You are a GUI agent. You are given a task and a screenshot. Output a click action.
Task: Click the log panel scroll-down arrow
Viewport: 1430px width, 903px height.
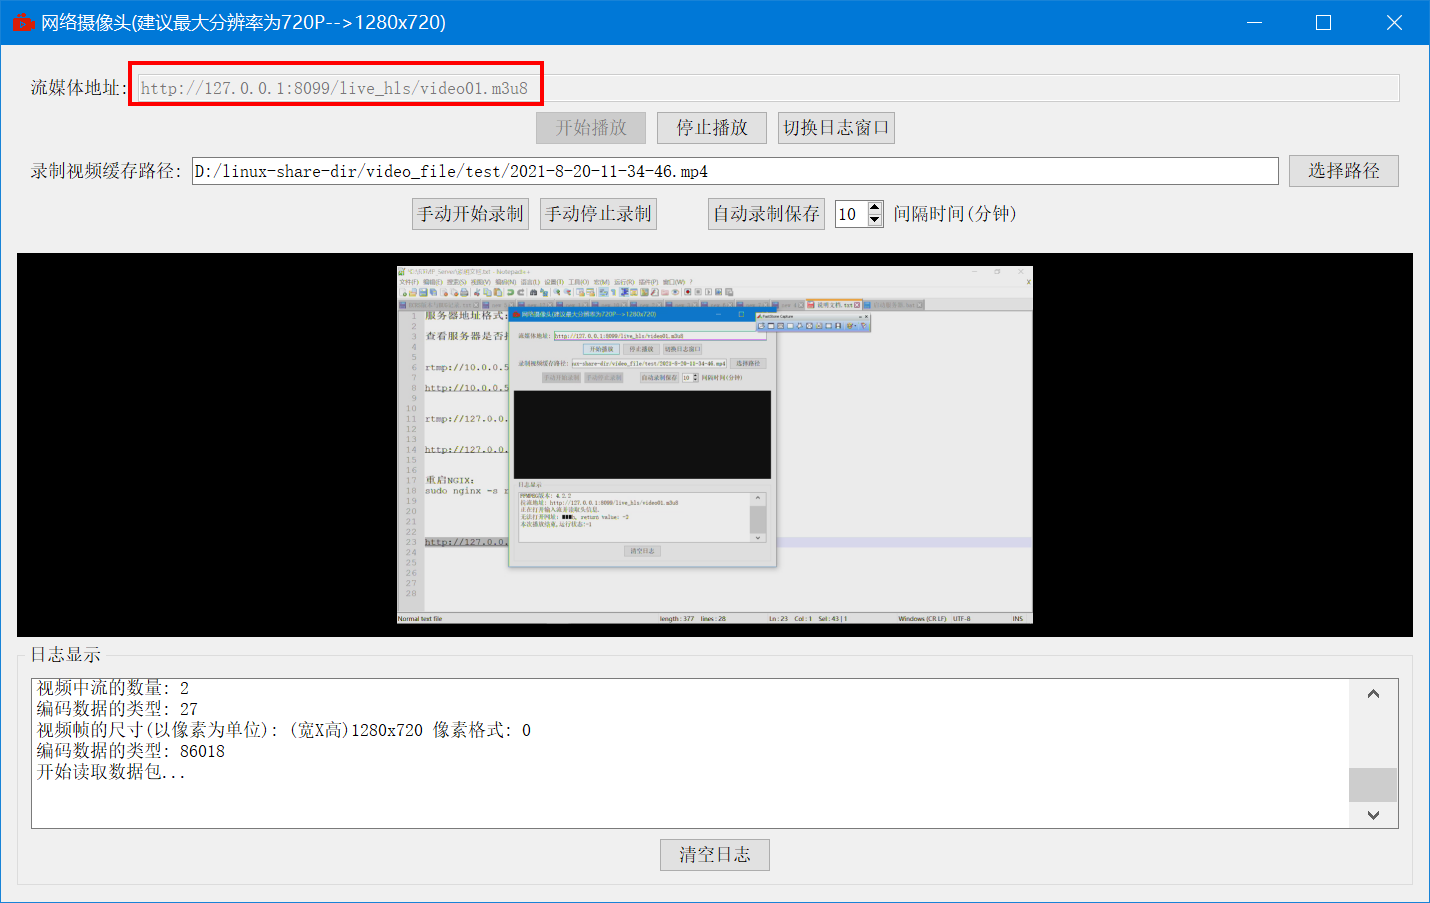[x=1373, y=815]
